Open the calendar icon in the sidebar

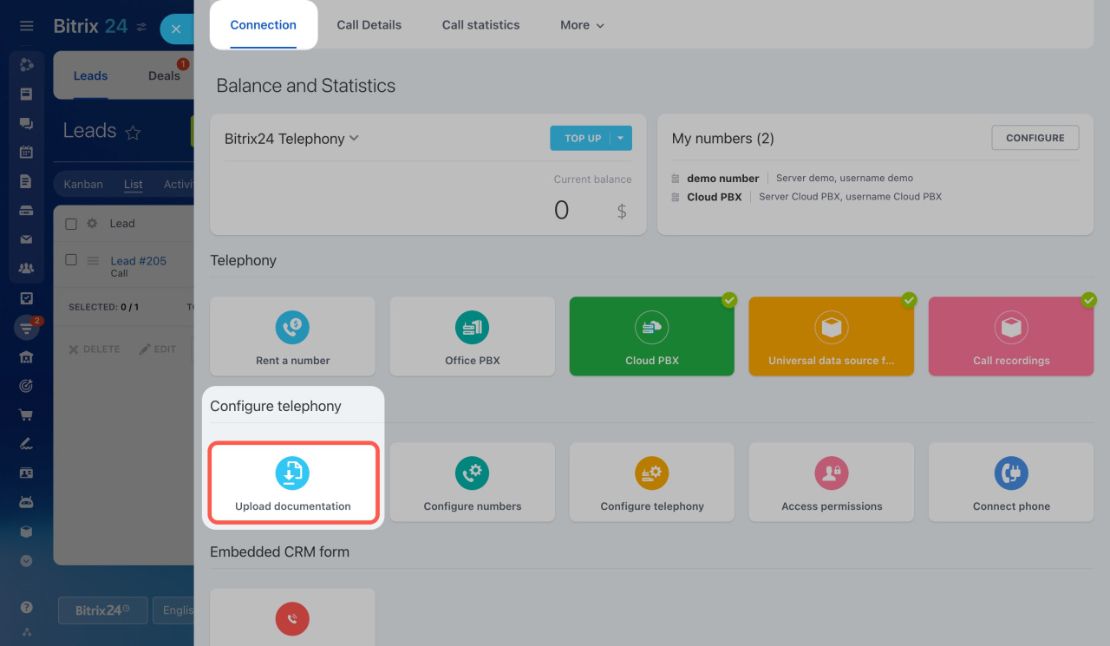26,152
